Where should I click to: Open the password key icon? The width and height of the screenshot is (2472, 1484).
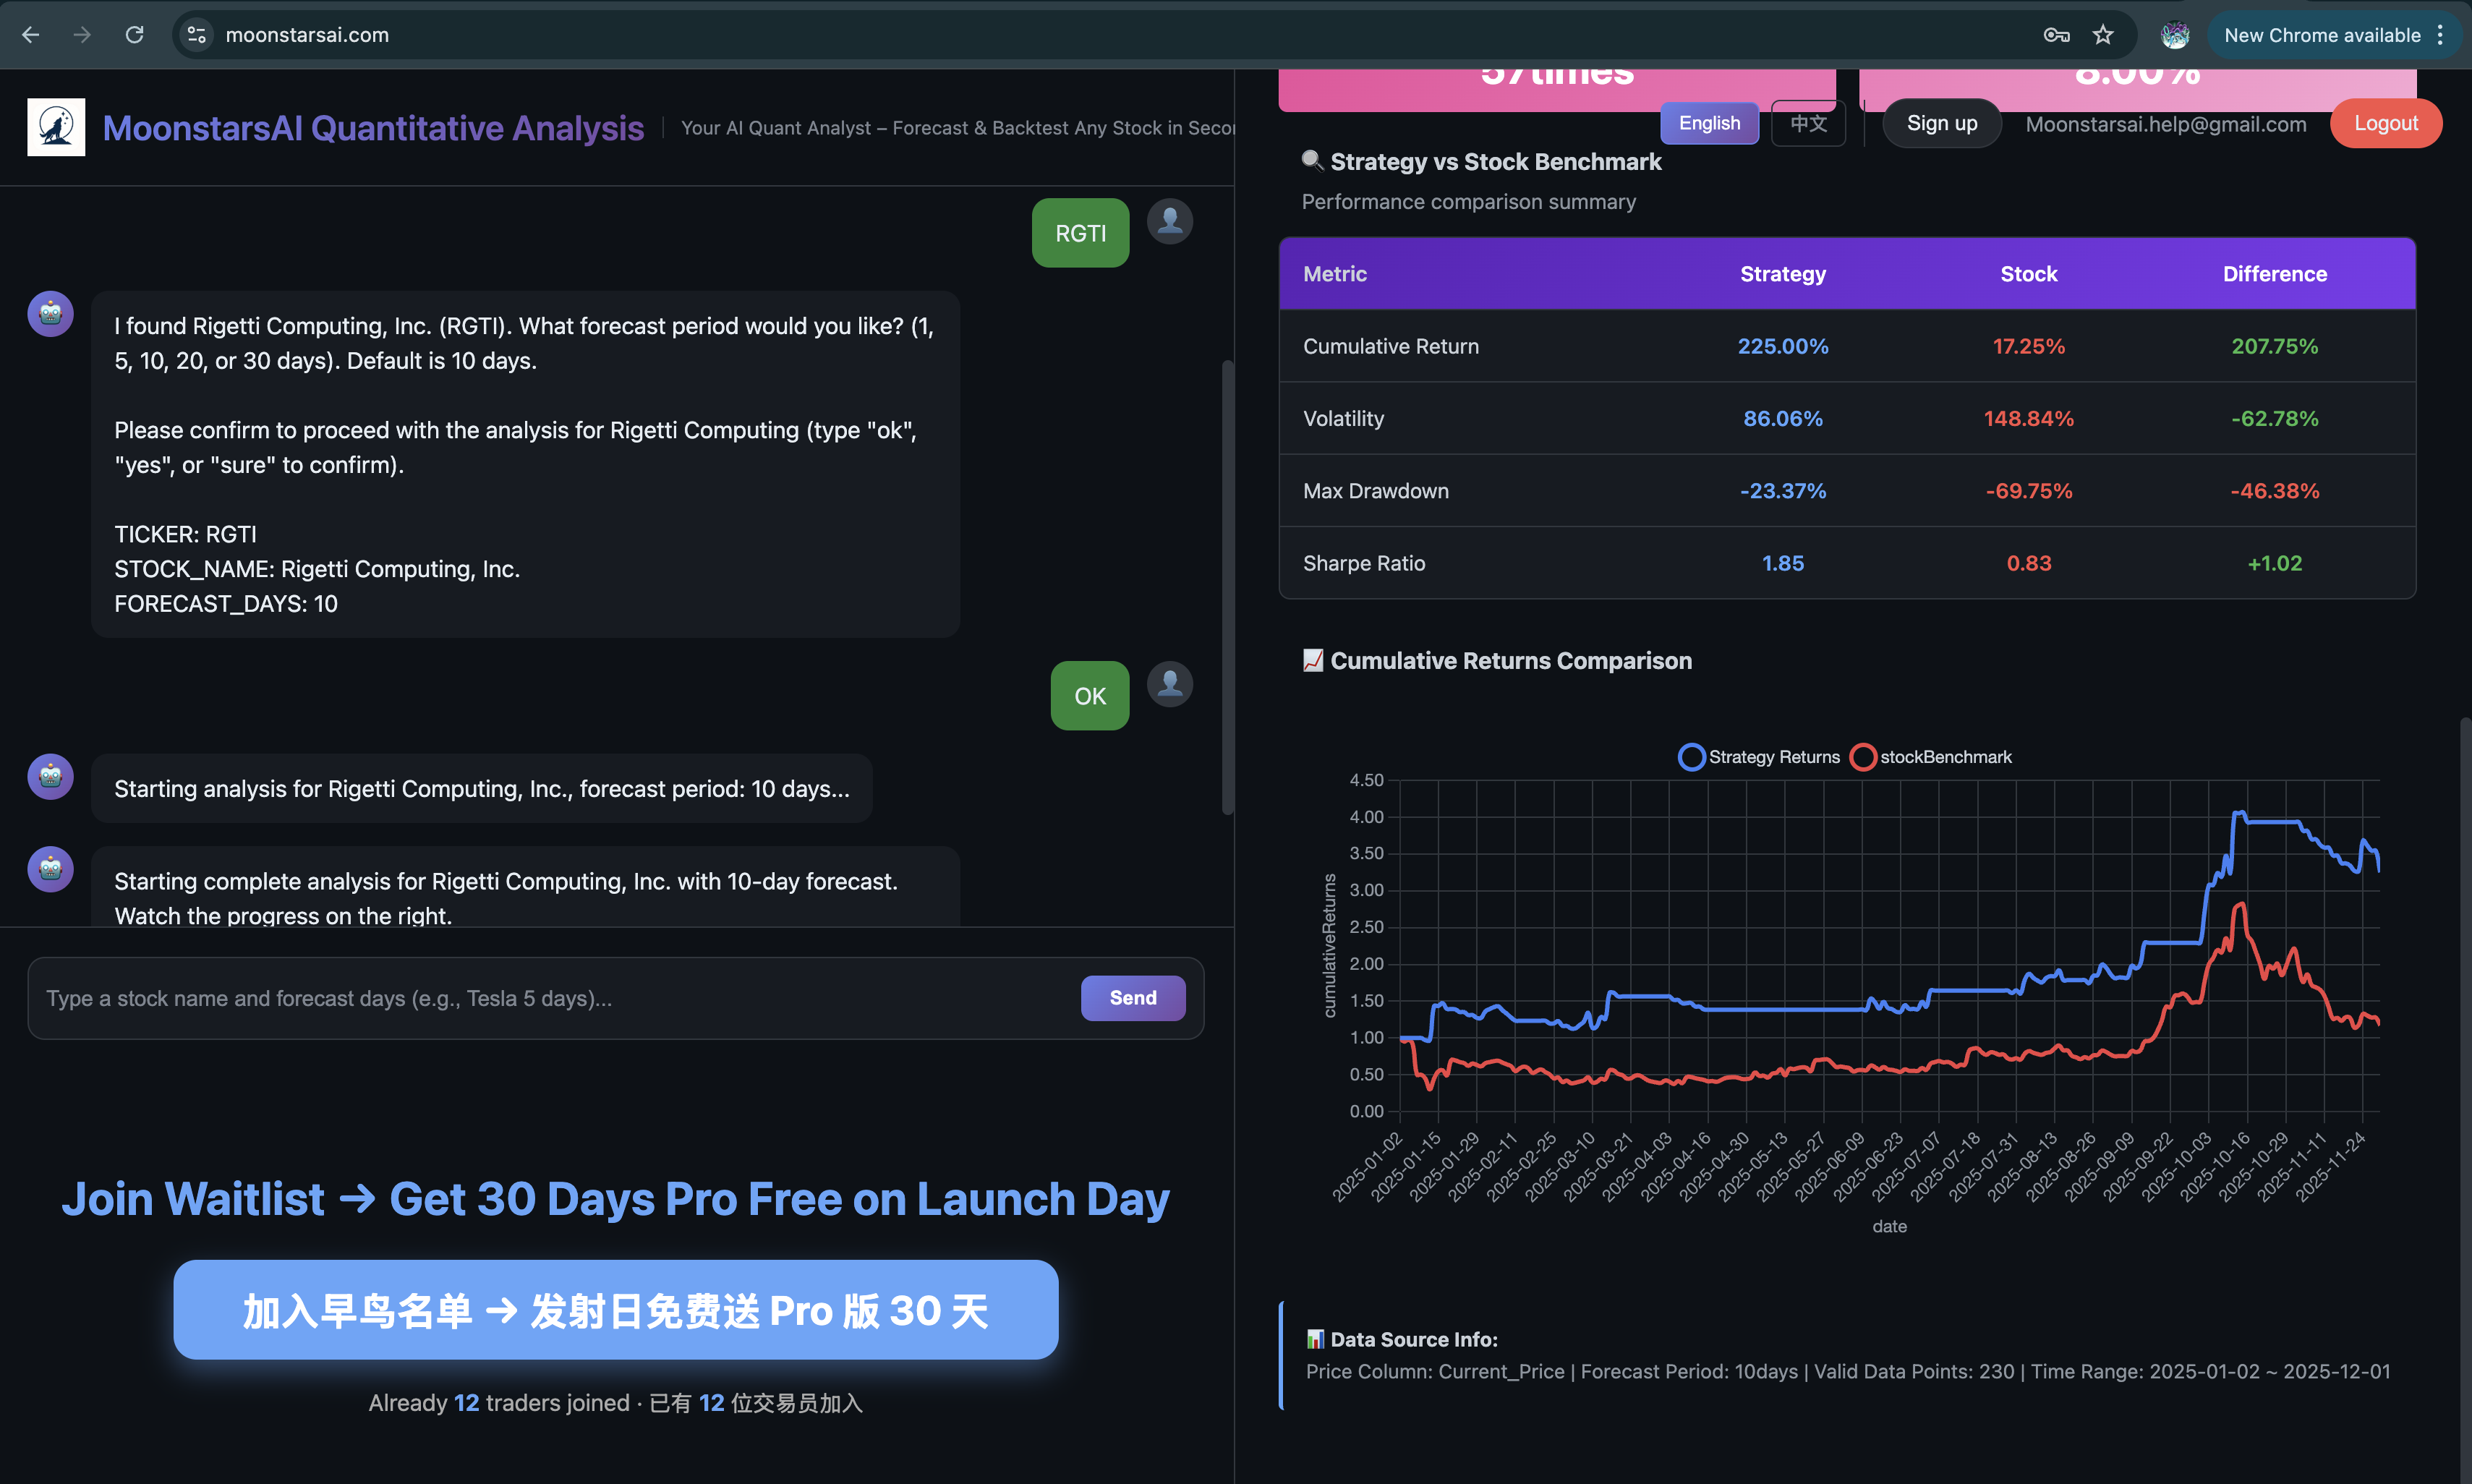click(x=2055, y=35)
